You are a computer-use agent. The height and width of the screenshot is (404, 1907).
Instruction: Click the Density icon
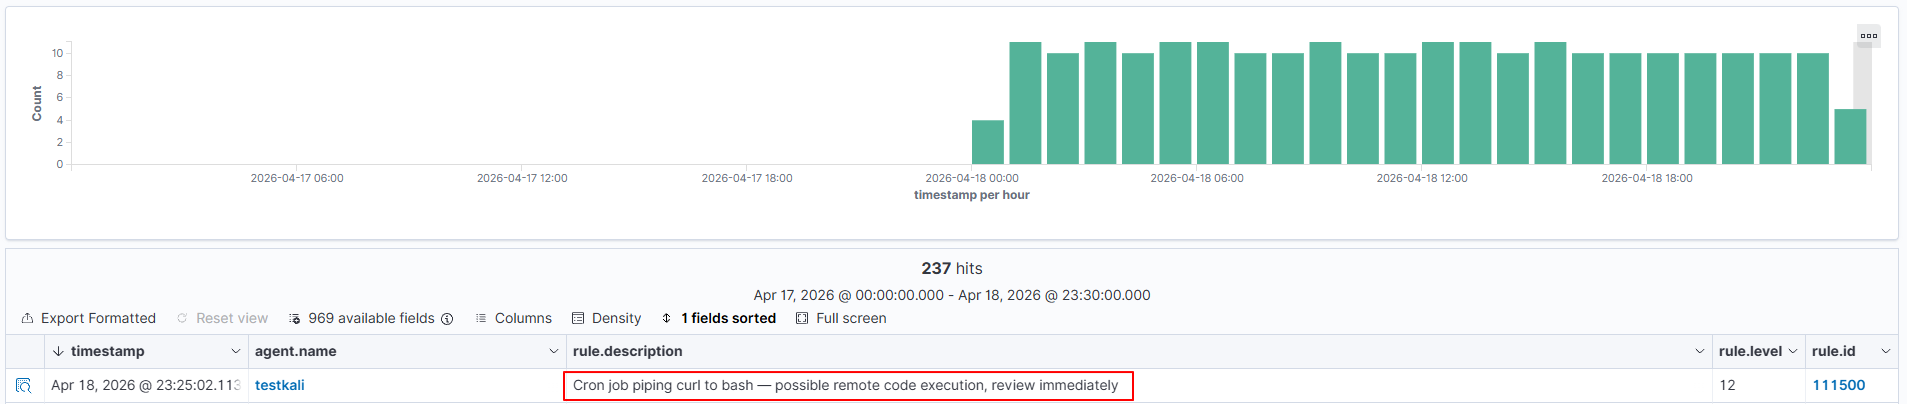click(578, 318)
